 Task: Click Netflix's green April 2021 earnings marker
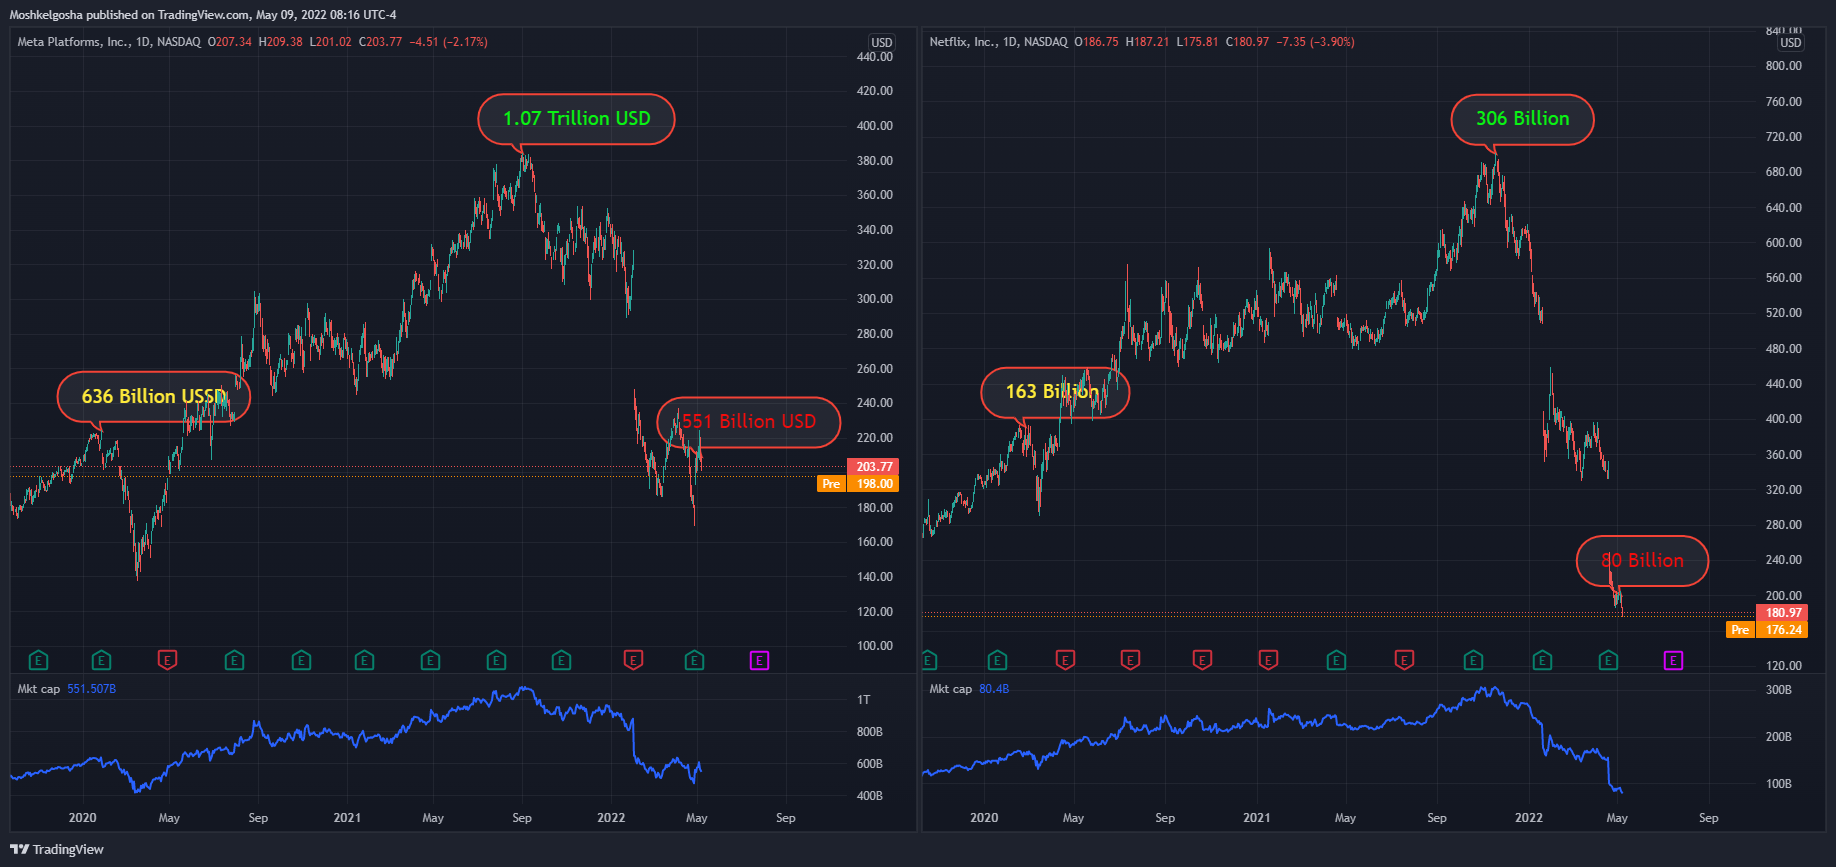pyautogui.click(x=1336, y=660)
